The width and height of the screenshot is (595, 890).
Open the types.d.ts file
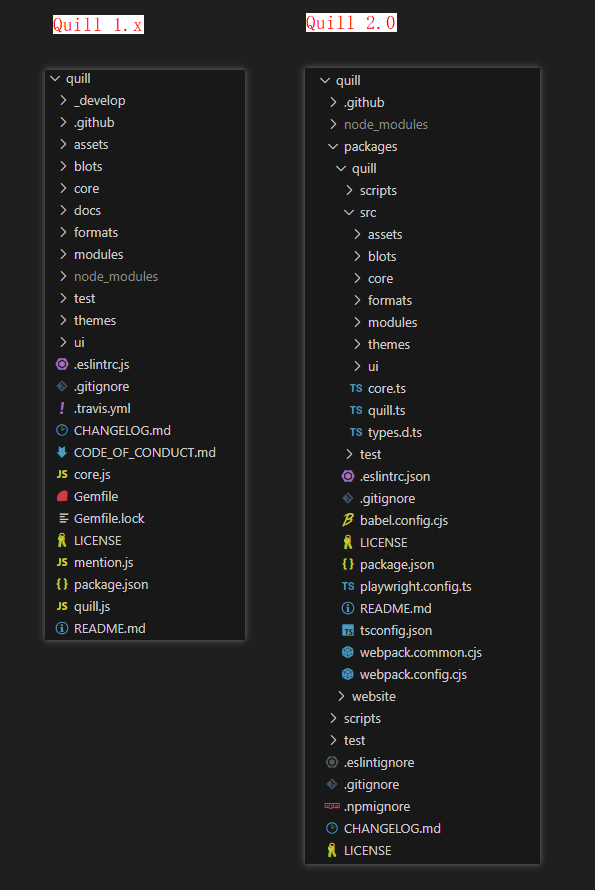395,433
